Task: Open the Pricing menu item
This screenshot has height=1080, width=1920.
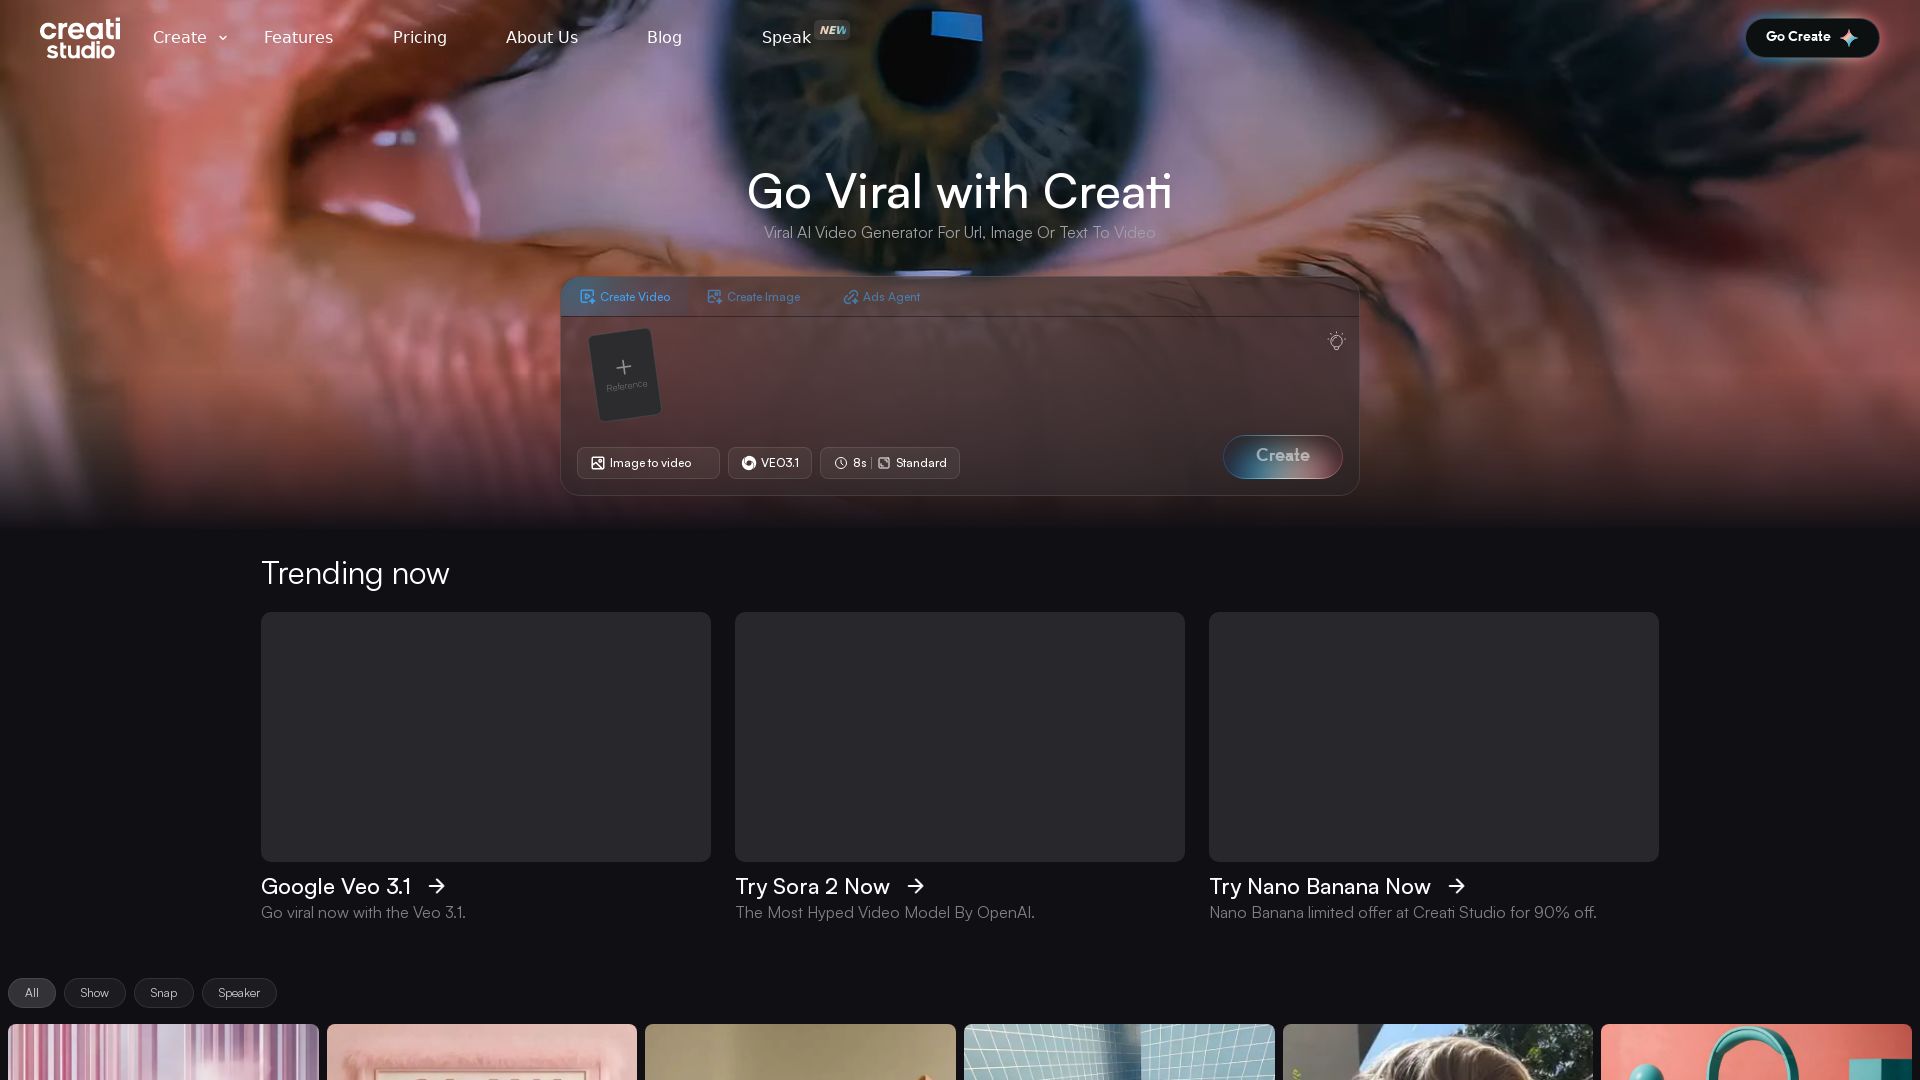Action: pos(419,37)
